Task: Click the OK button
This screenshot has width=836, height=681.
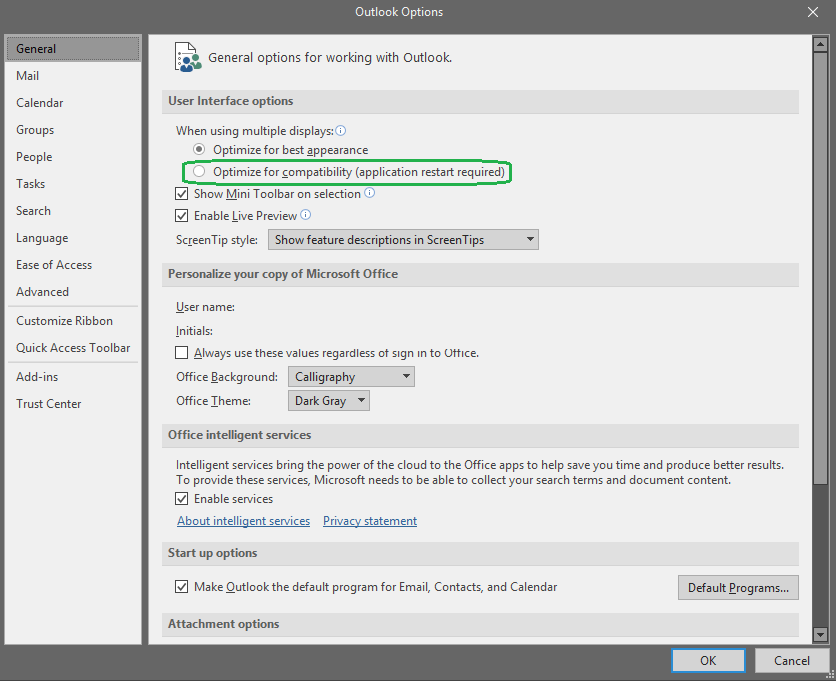Action: click(708, 661)
